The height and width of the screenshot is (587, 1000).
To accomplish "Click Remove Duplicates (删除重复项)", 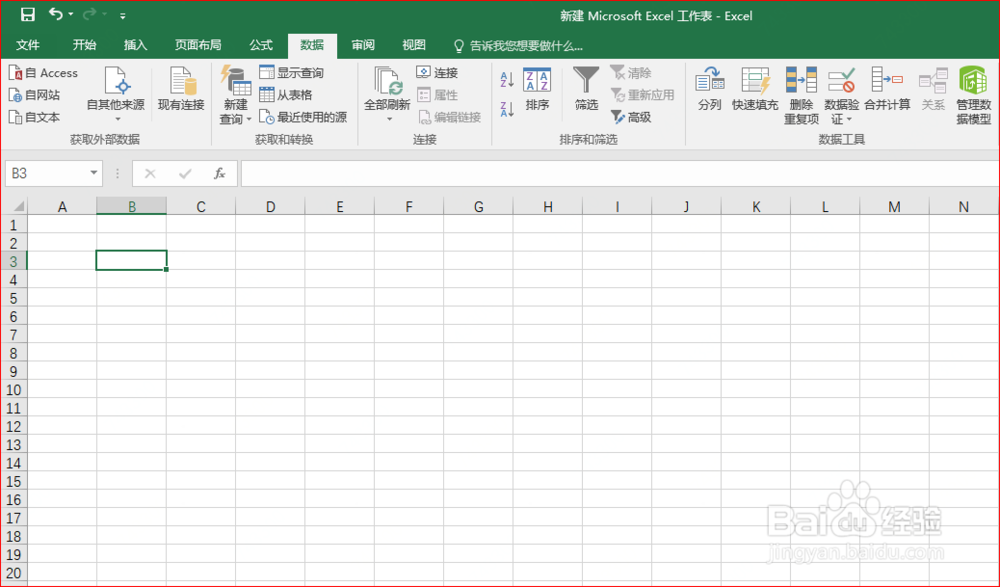I will click(802, 96).
